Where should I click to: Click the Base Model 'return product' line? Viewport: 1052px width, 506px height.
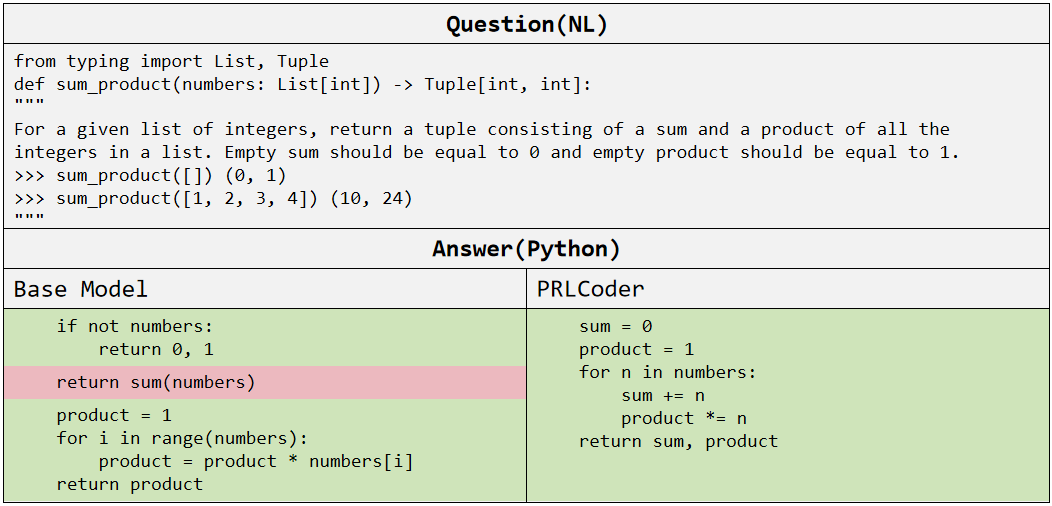pos(129,484)
